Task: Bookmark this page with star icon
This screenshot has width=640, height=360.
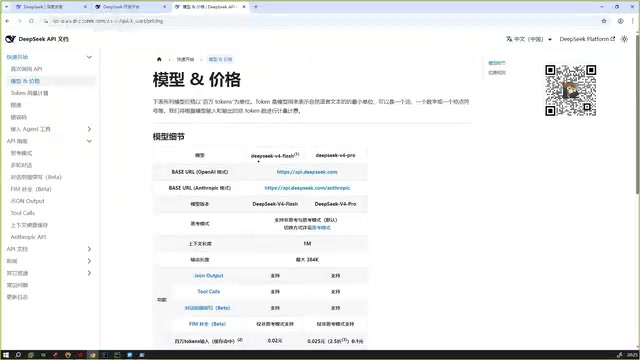Action: pos(604,21)
